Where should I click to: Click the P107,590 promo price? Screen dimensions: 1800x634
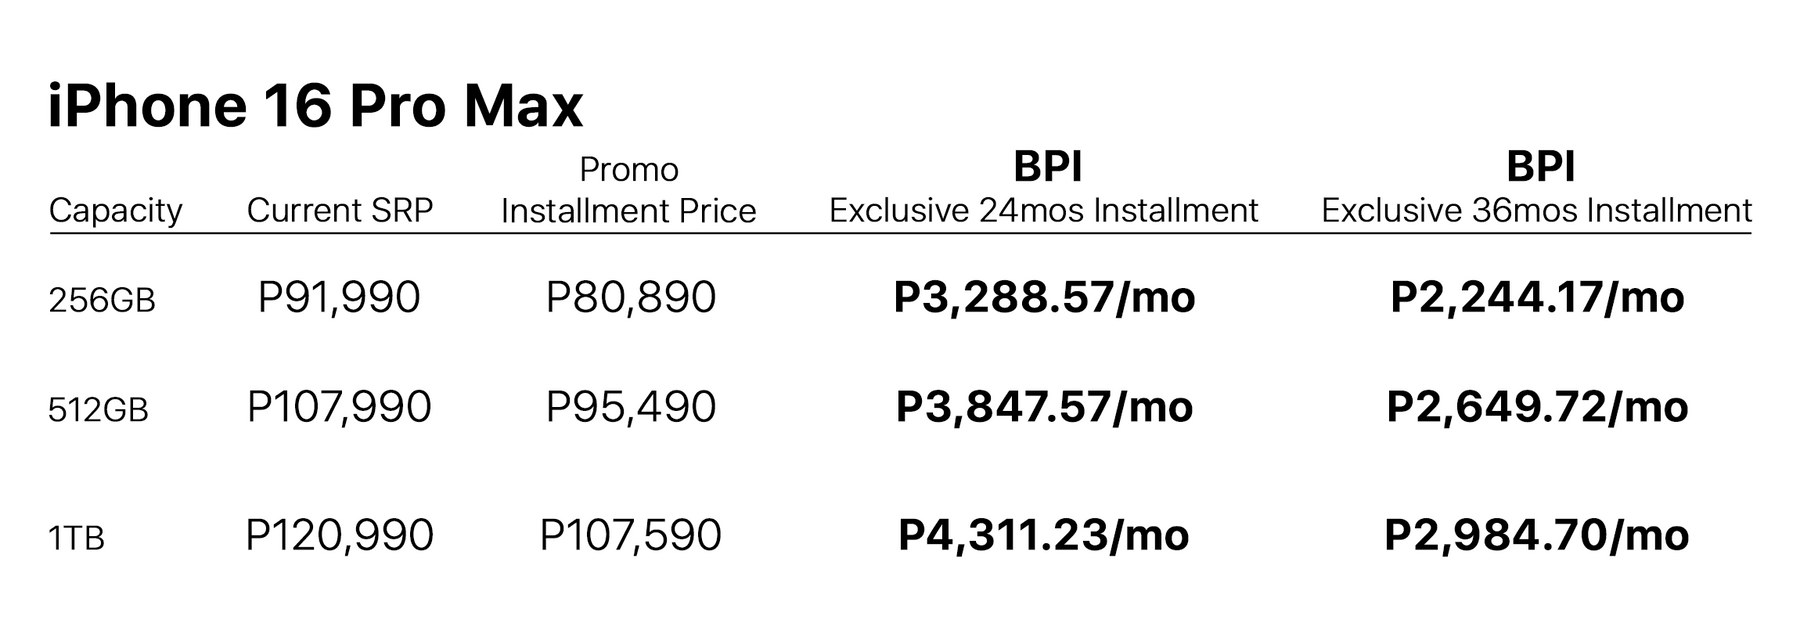(630, 536)
